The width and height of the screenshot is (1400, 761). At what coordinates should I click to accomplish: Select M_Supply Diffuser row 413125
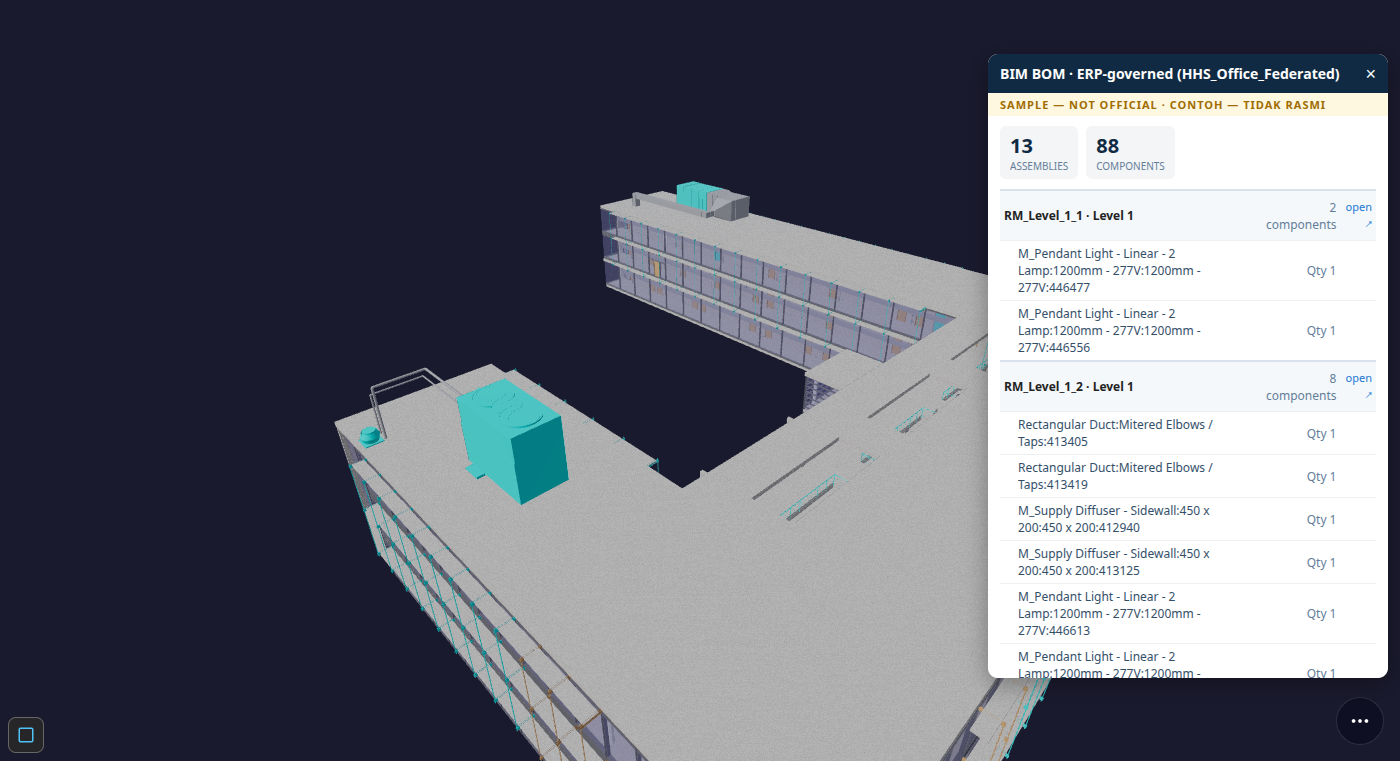pyautogui.click(x=1188, y=563)
